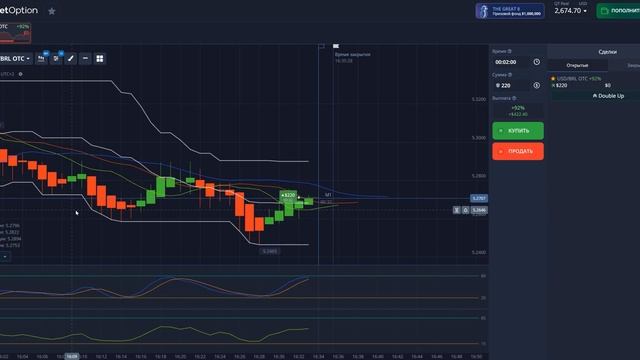
Task: Click the help icon next to Время
Action: (509, 51)
